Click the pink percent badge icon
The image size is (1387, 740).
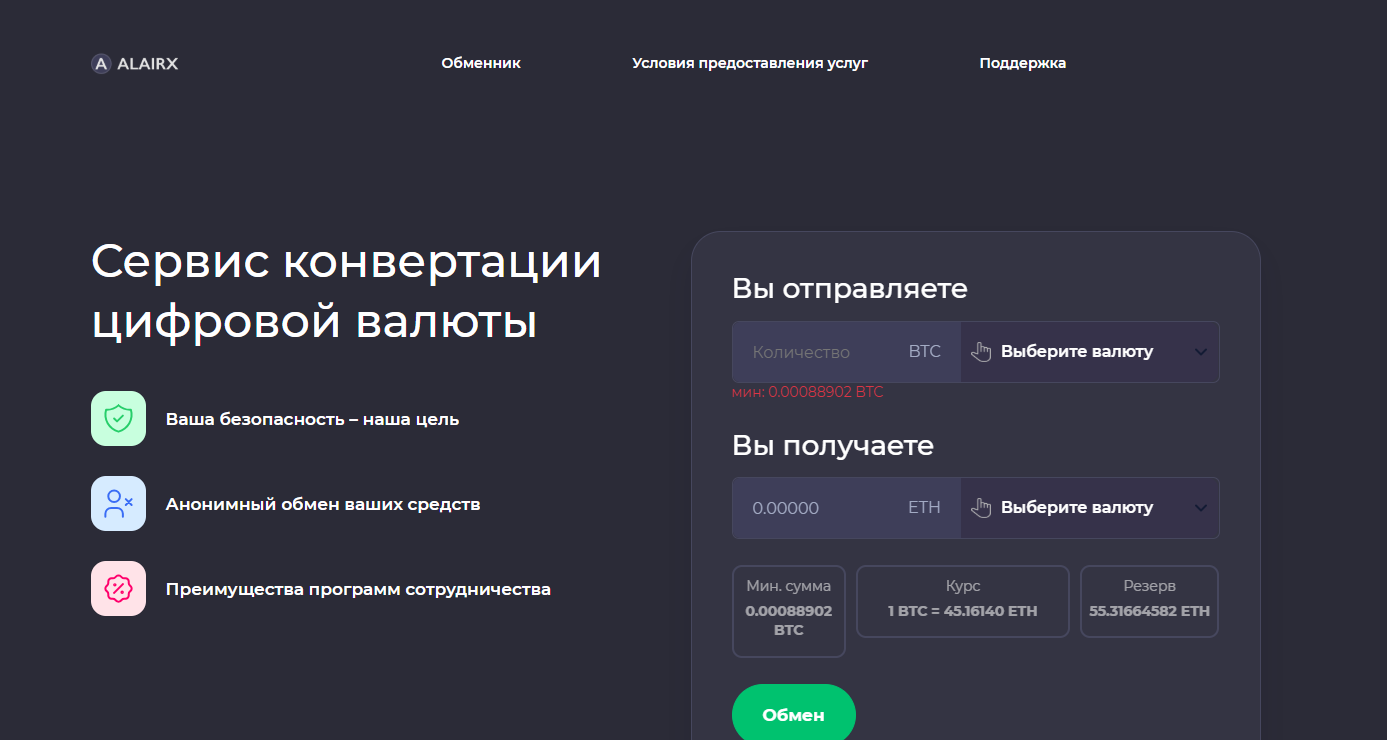pos(118,588)
